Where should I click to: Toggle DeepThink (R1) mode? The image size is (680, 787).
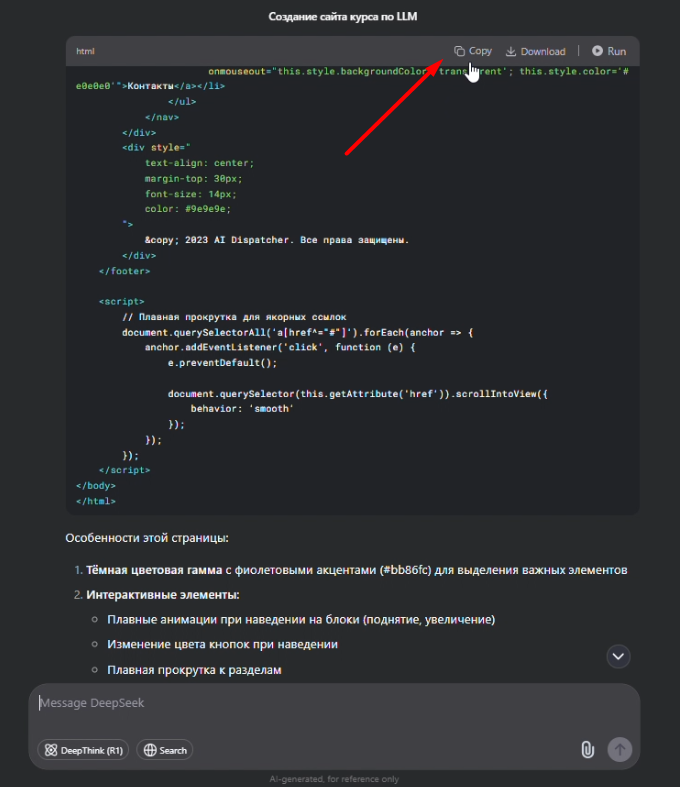[x=83, y=750]
